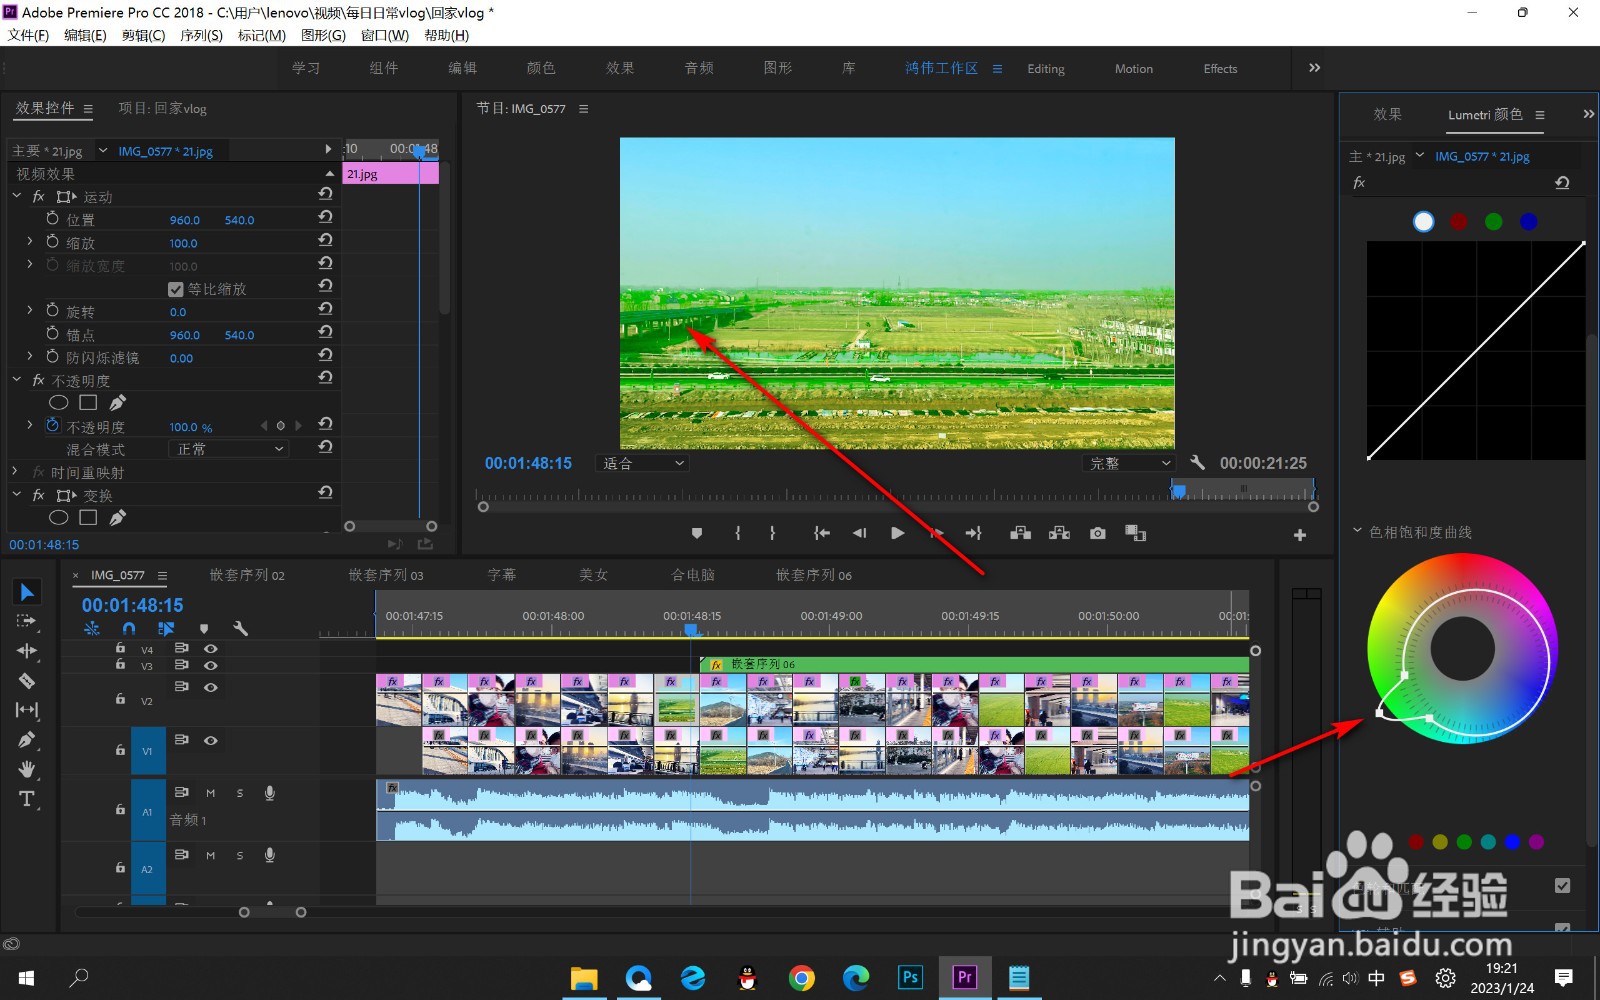This screenshot has width=1600, height=1000.
Task: Collapse the 运动 motion effect
Action: 17,196
